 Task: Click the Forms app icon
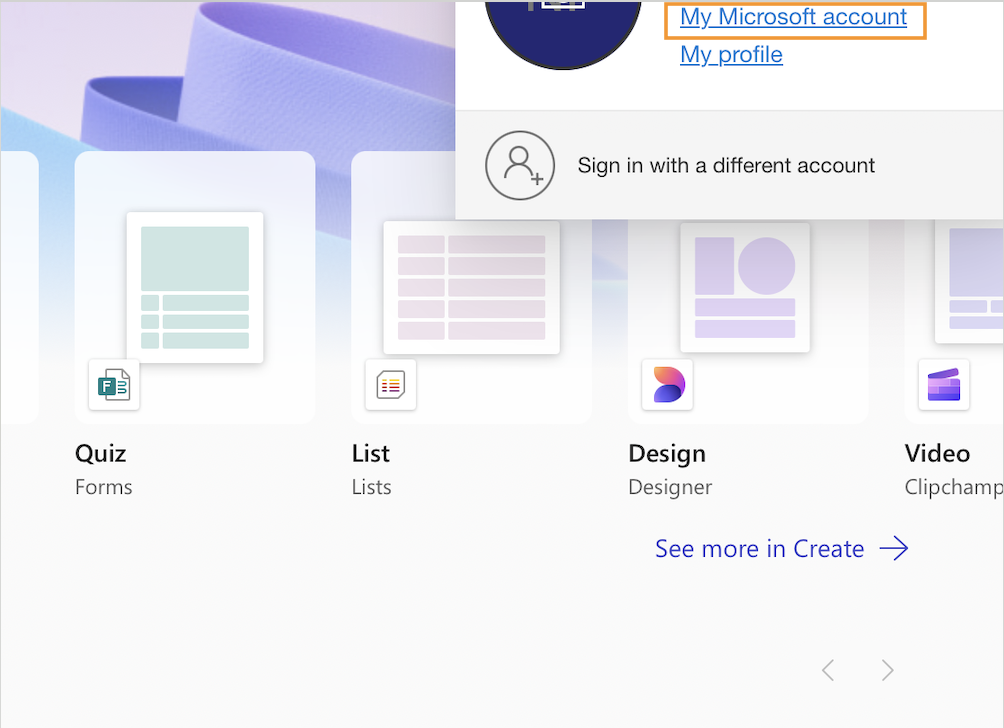(114, 385)
